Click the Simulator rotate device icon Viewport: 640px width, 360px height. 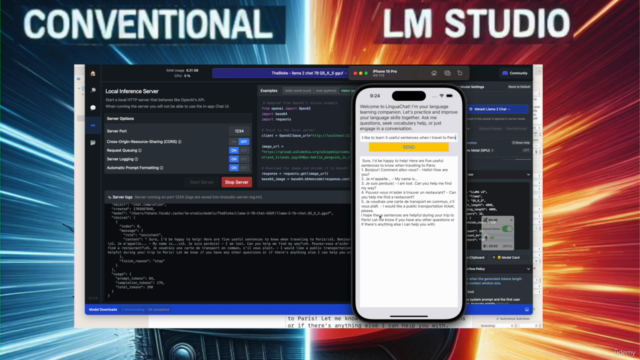[460, 73]
